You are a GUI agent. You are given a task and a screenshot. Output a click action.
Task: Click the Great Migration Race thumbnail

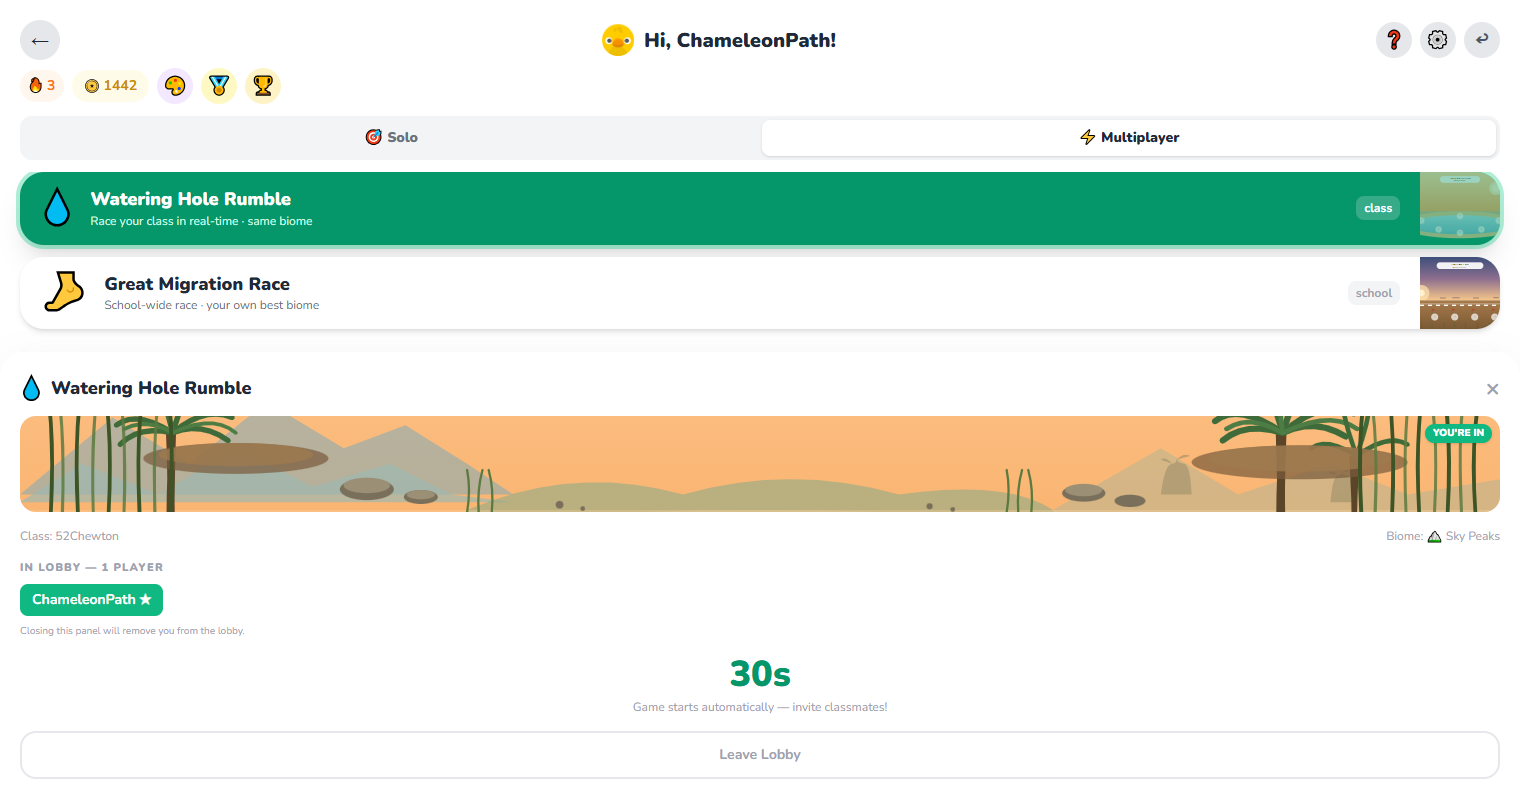tap(1459, 293)
